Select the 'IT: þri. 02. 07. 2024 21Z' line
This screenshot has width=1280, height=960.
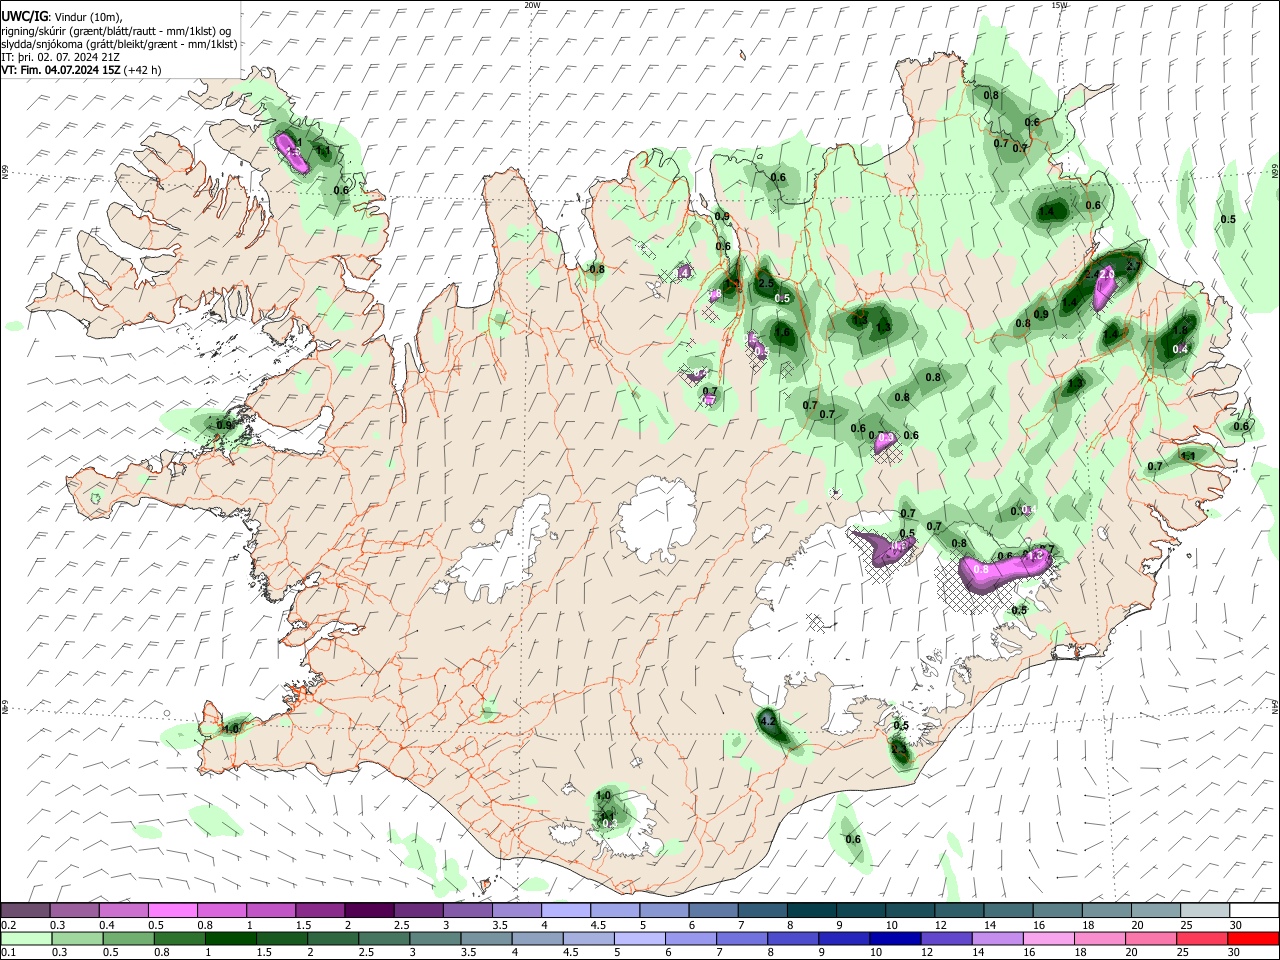61,57
